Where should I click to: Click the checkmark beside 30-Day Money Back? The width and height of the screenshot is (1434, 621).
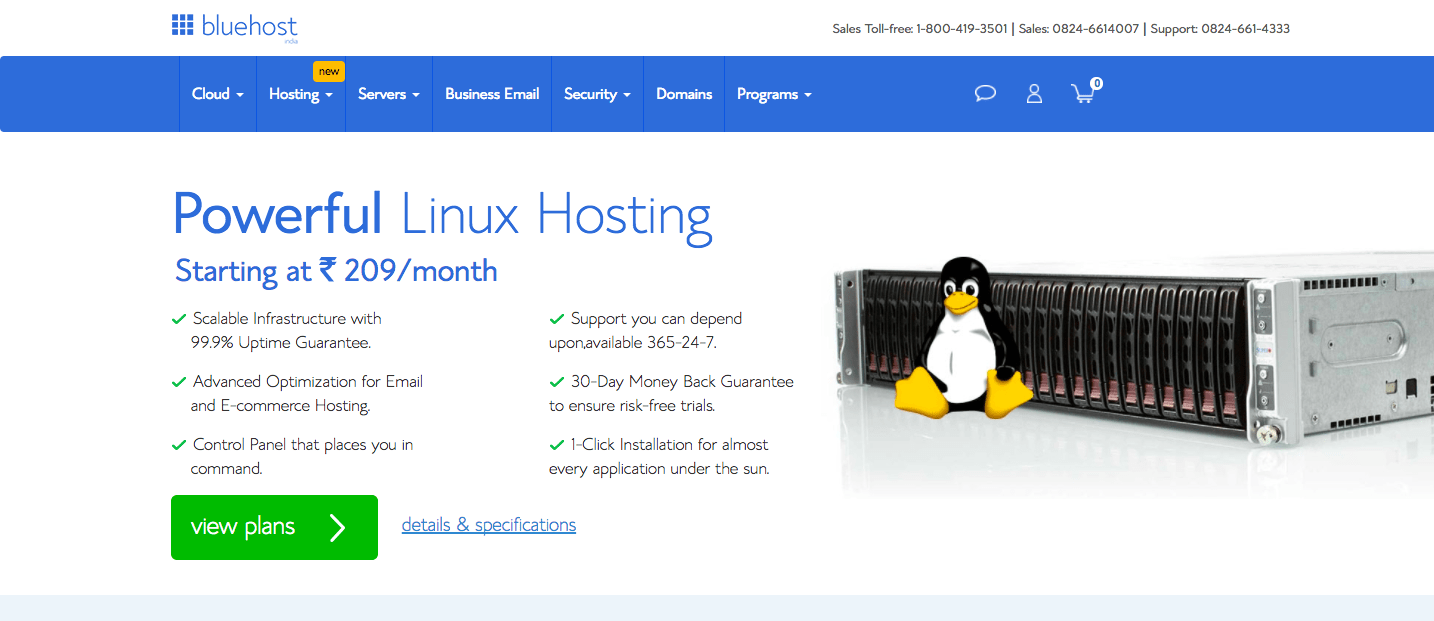[x=557, y=382]
